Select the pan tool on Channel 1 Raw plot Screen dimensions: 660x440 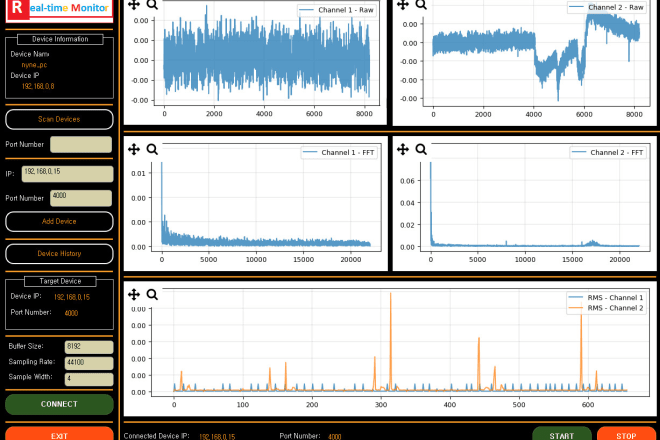133,5
